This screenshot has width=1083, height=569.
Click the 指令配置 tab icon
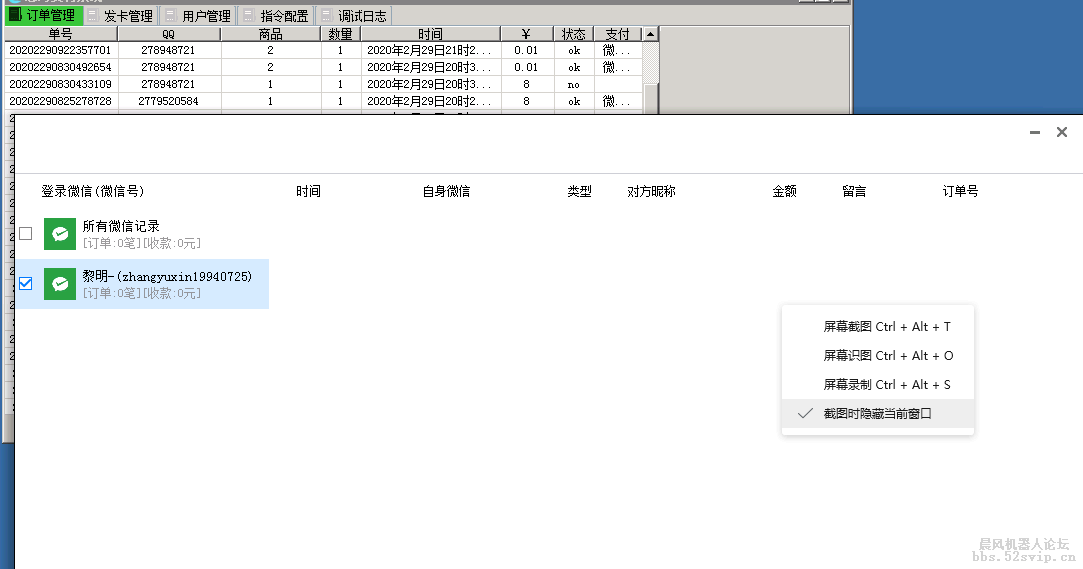[x=249, y=15]
